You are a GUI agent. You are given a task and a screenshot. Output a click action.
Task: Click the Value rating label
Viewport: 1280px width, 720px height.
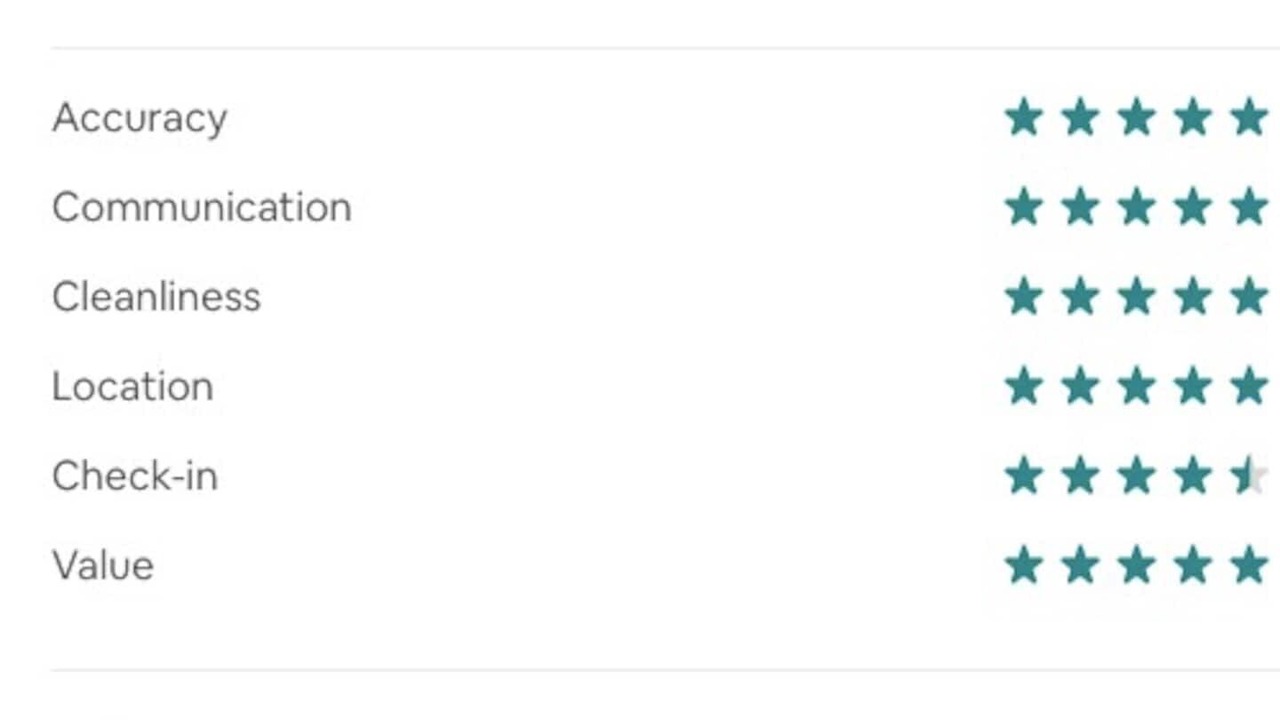[103, 566]
